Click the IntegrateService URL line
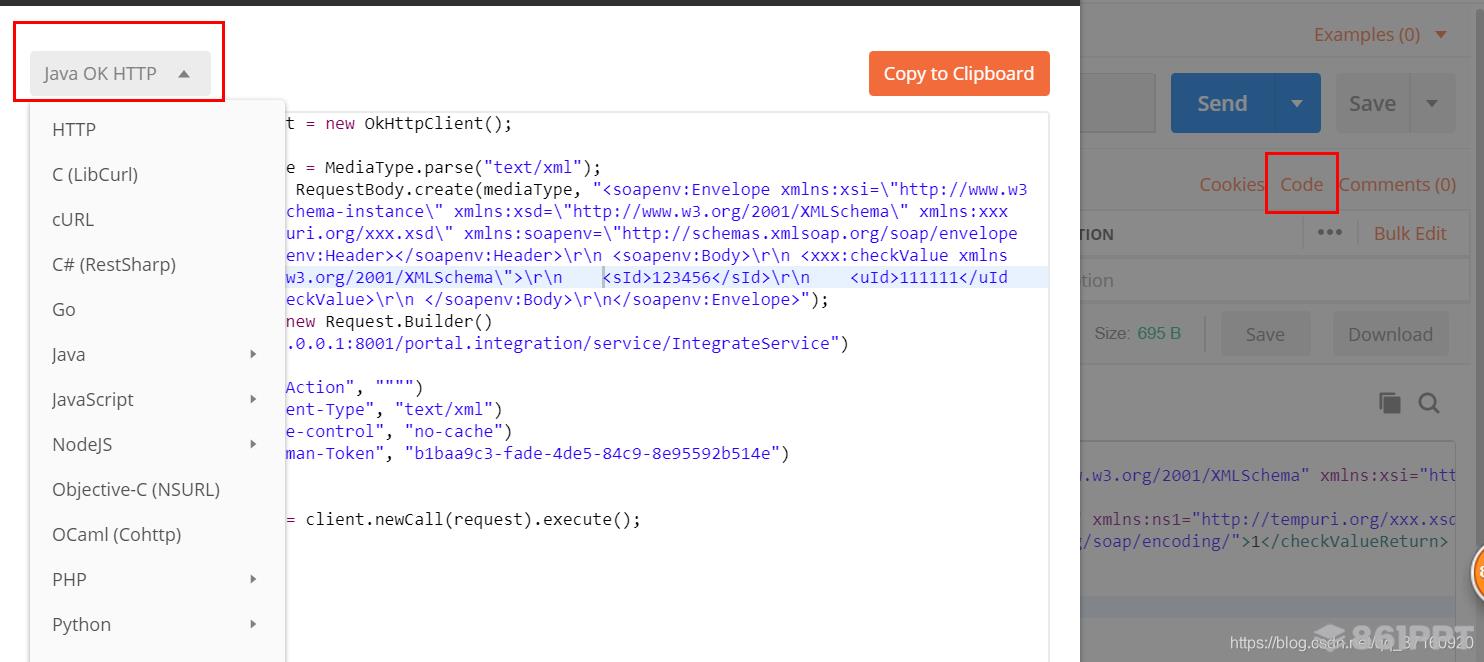The image size is (1484, 662). click(567, 343)
